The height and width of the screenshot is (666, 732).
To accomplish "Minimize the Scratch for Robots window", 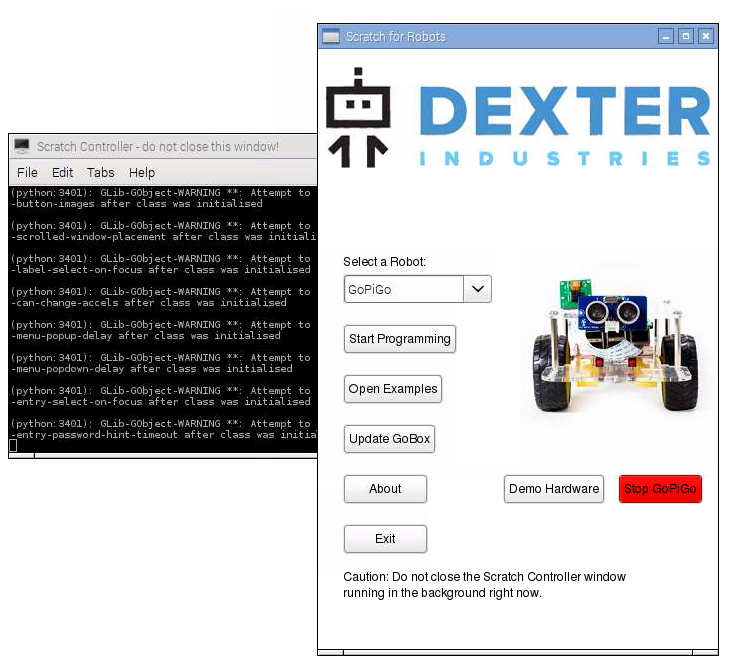I will pos(666,36).
